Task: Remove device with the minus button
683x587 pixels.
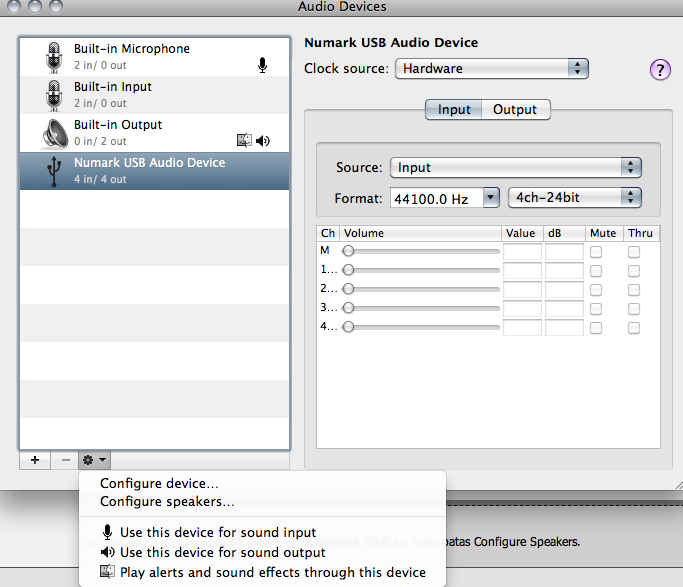Action: tap(65, 460)
